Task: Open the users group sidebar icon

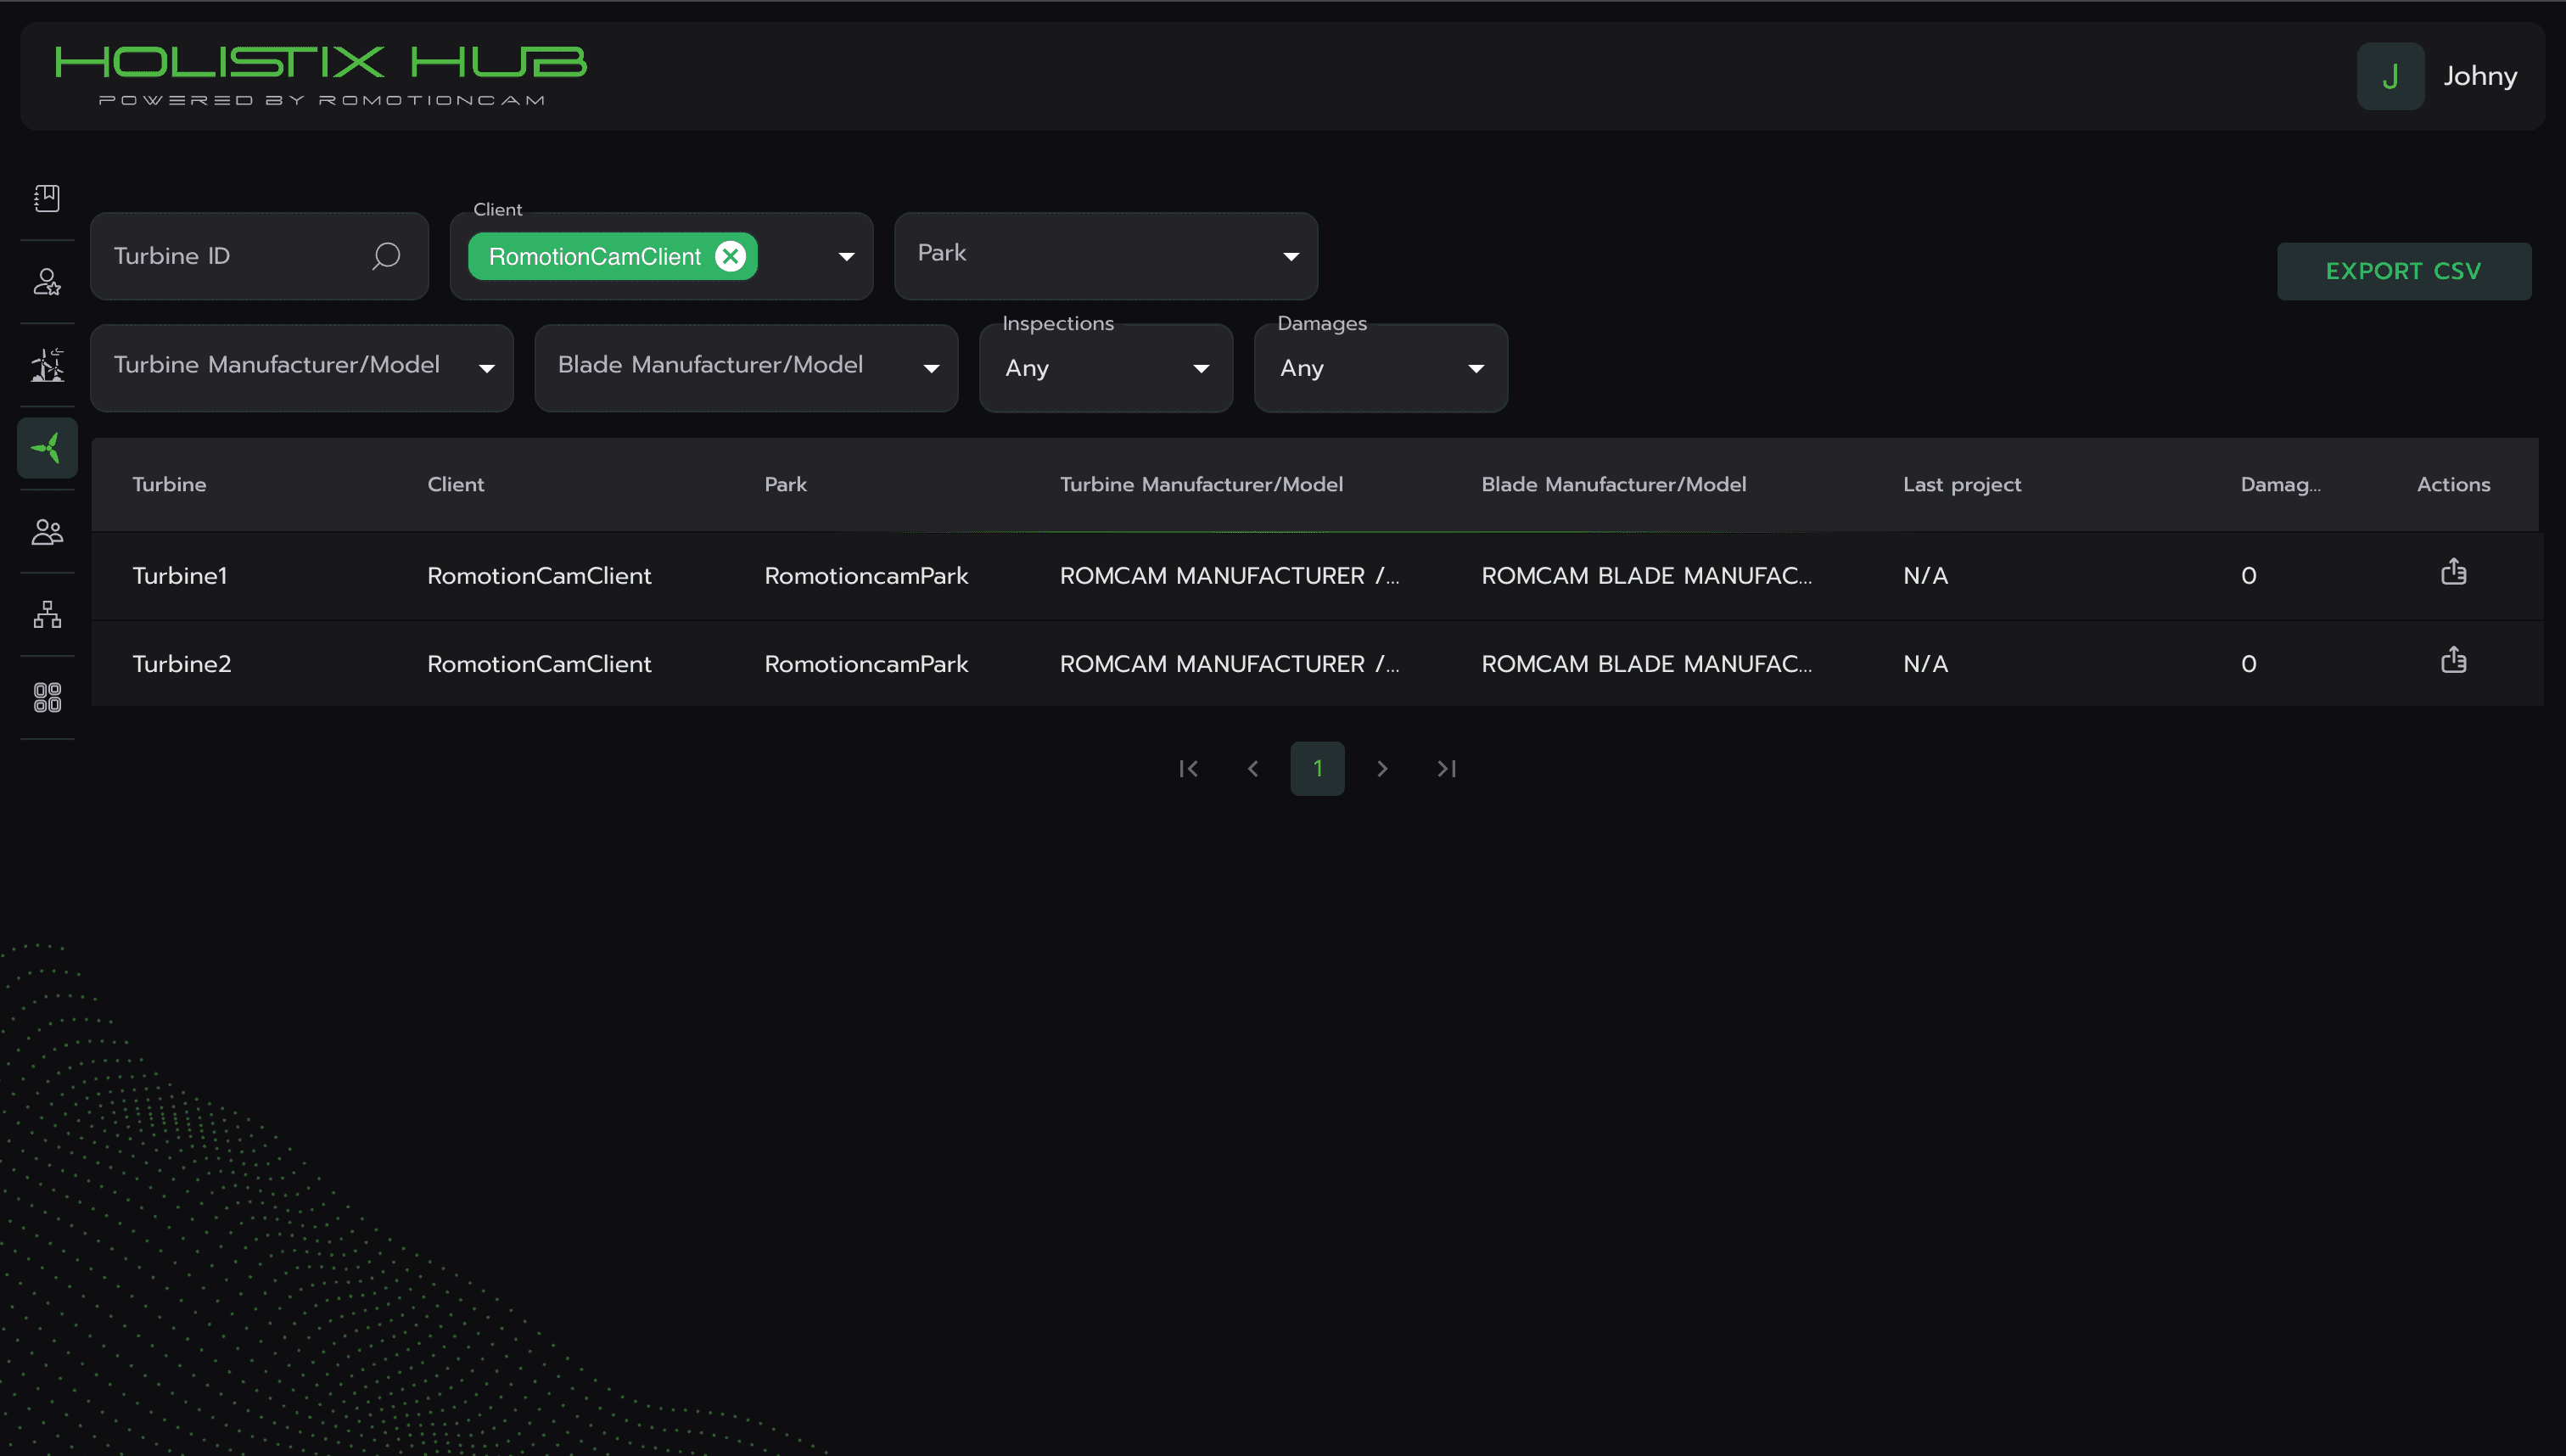Action: coord(47,531)
